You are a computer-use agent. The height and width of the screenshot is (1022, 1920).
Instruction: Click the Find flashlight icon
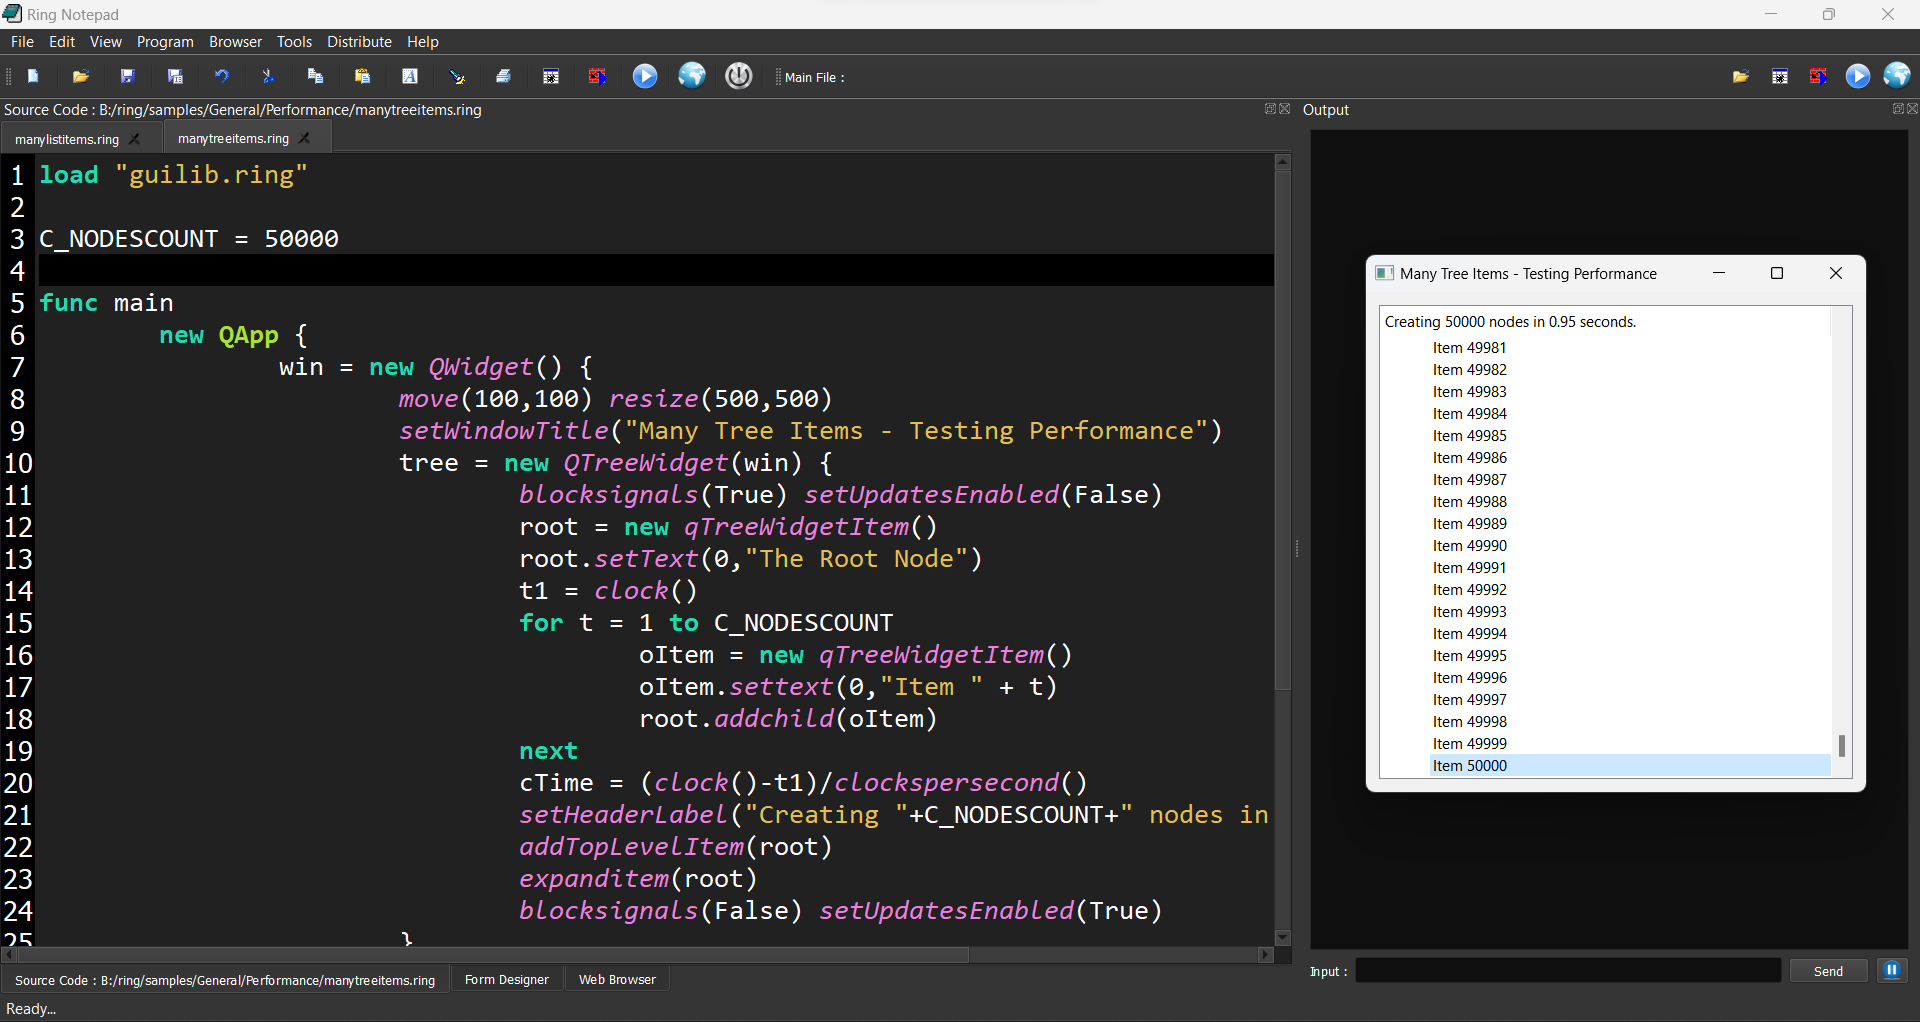[x=457, y=76]
